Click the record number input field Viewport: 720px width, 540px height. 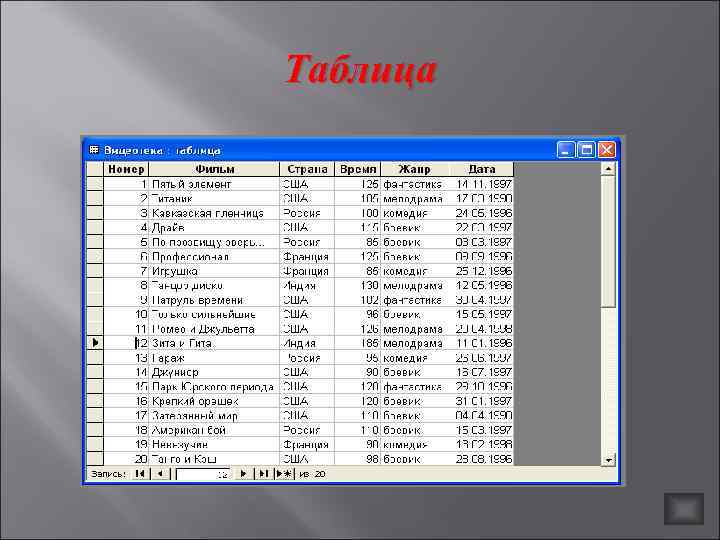coord(202,474)
